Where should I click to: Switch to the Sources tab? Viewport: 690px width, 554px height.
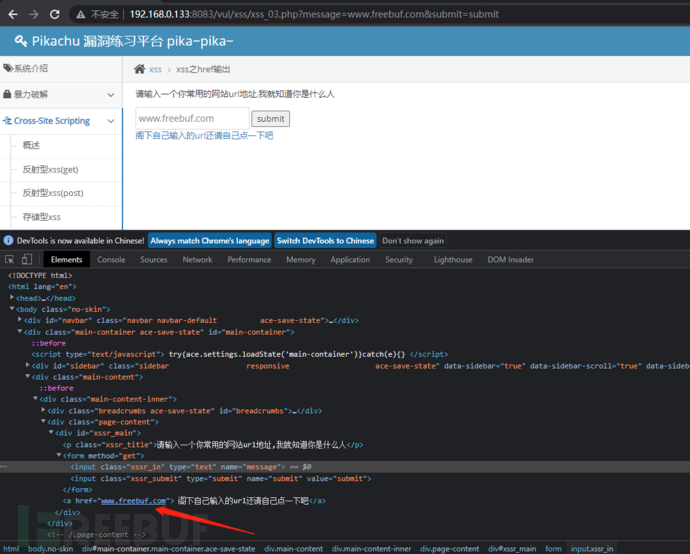coord(154,260)
